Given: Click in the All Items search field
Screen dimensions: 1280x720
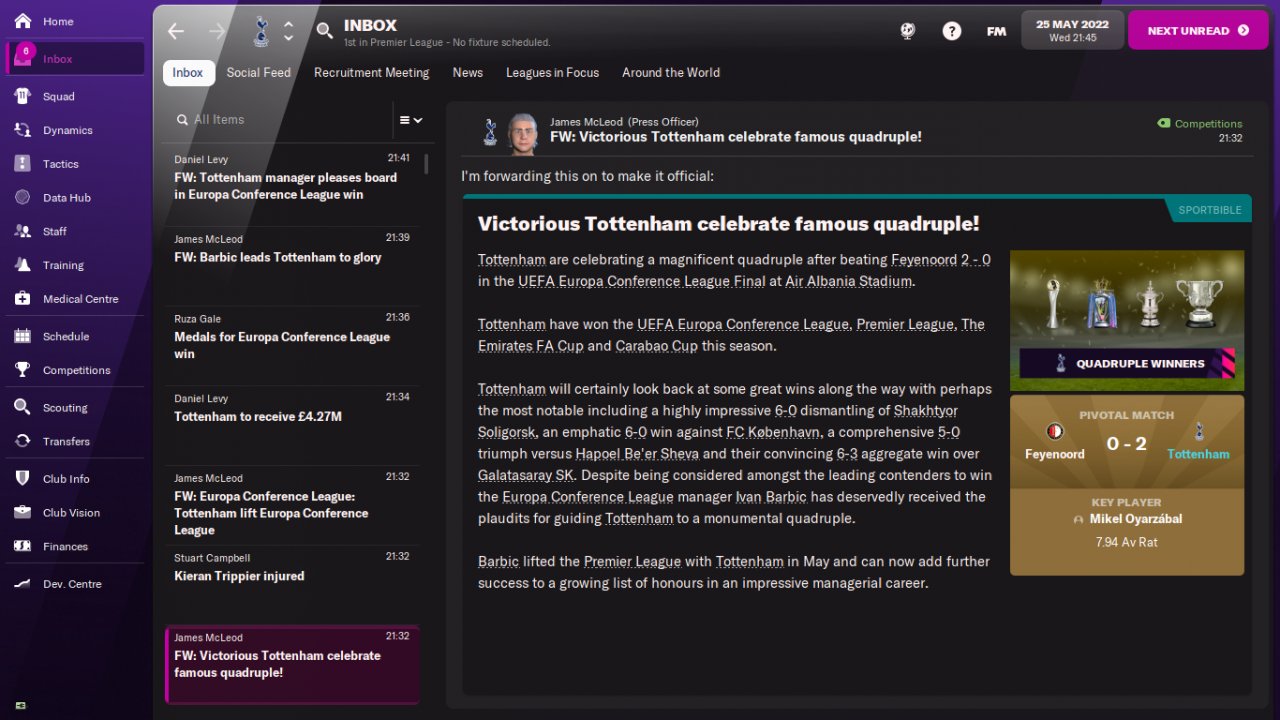Looking at the screenshot, I should point(280,120).
